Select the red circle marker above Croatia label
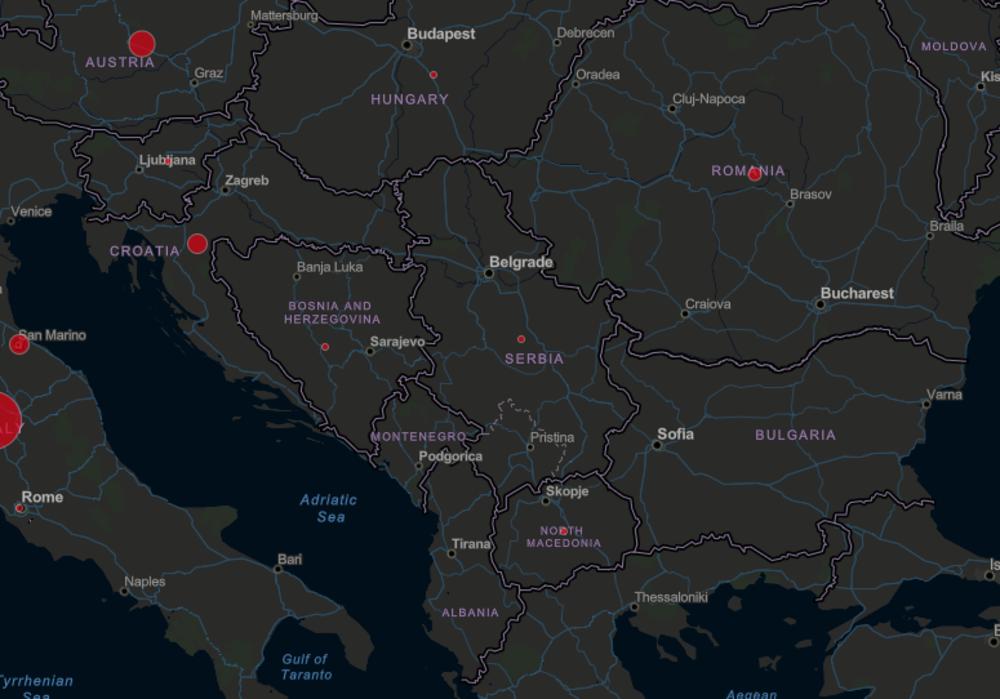The height and width of the screenshot is (699, 1000). [197, 243]
